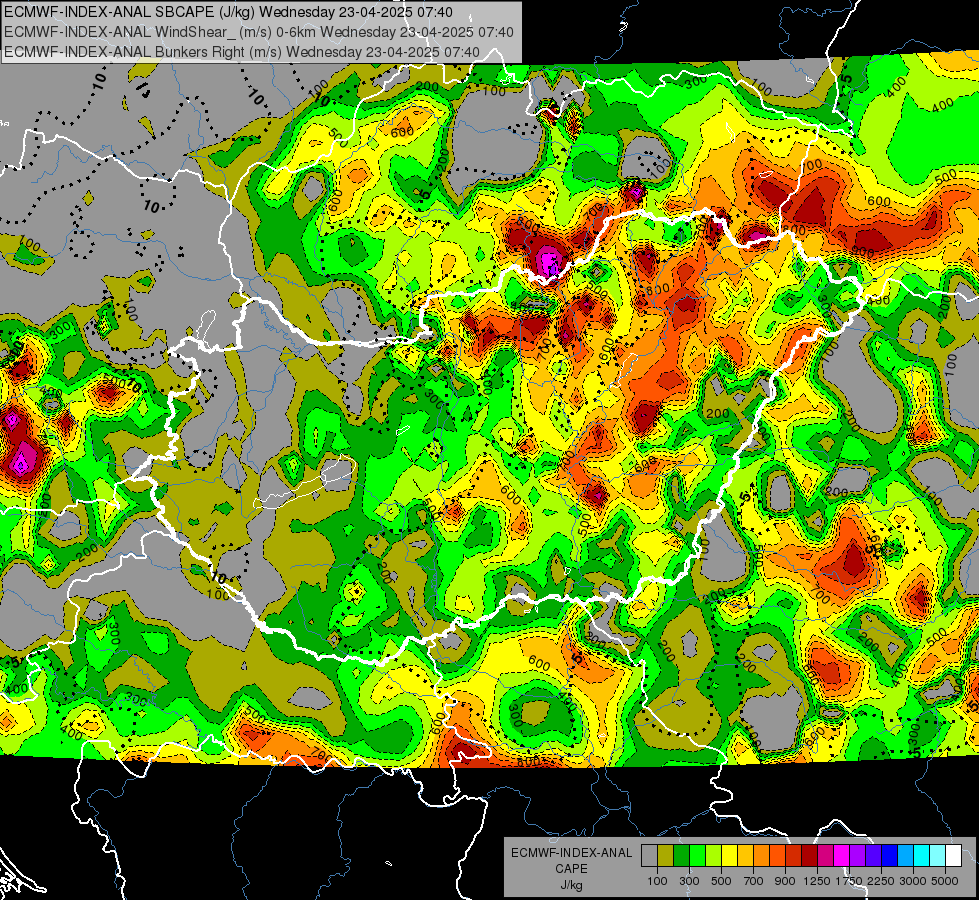Select the Bunkers Right (m/s) title line

242,52
